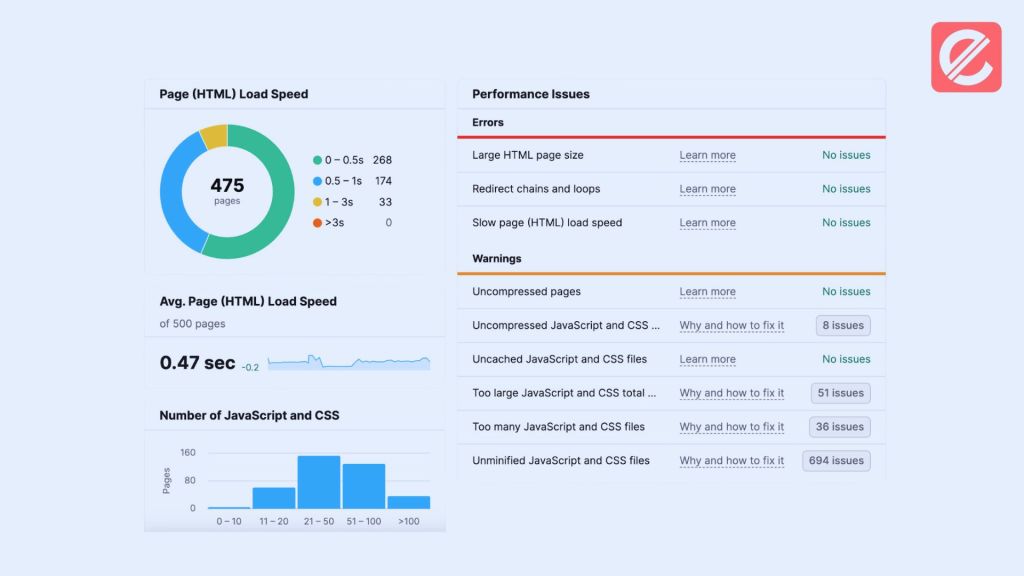Click Redirect chains and loops label
The image size is (1024, 576).
[536, 189]
